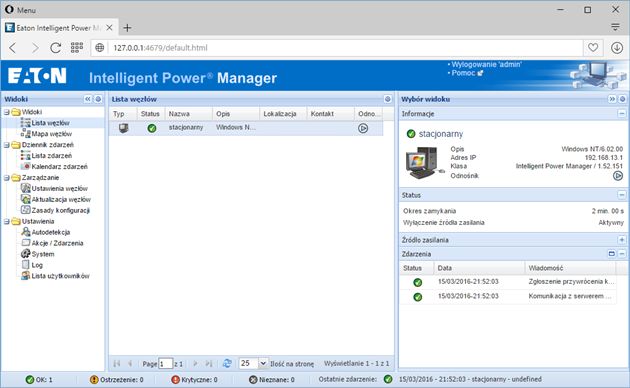The height and width of the screenshot is (388, 630).
Task: Open a new browser tab
Action: tap(127, 28)
